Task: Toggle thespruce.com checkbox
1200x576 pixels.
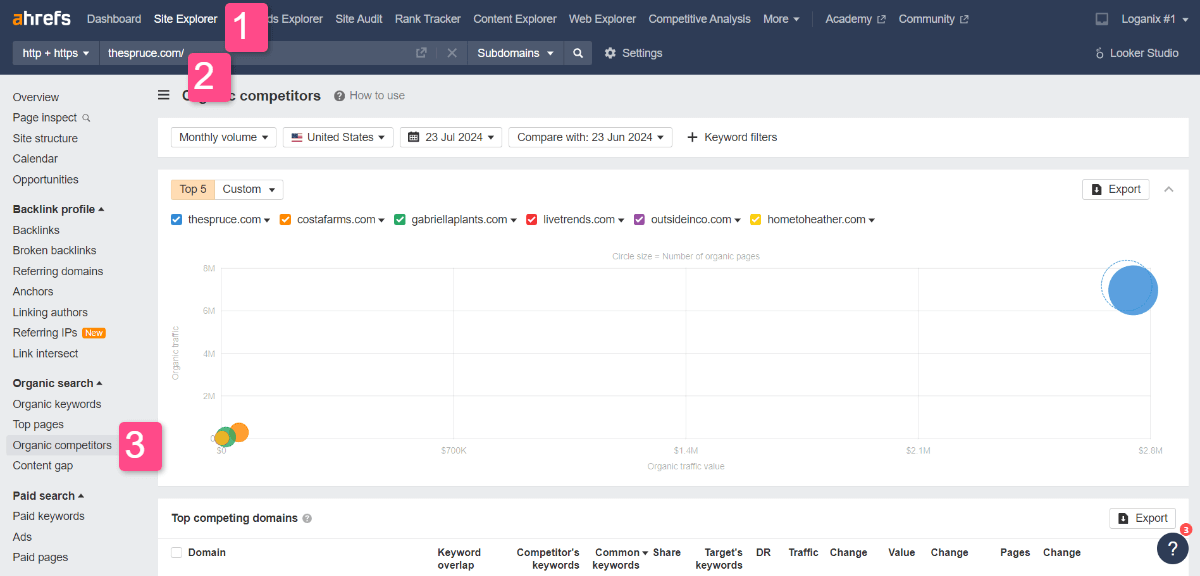Action: click(176, 219)
